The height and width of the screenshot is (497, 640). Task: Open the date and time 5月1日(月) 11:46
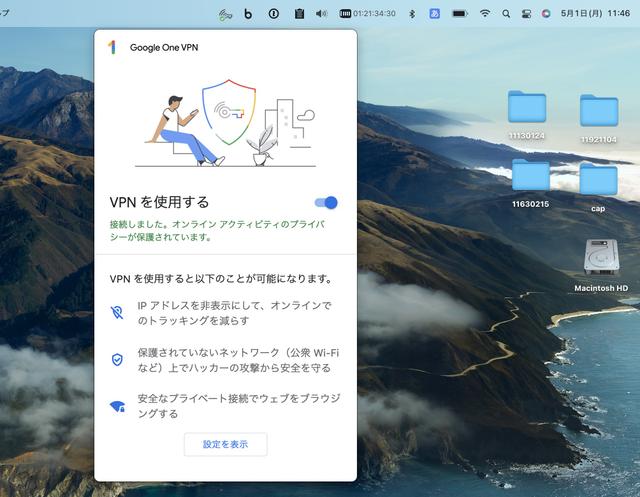tap(596, 13)
